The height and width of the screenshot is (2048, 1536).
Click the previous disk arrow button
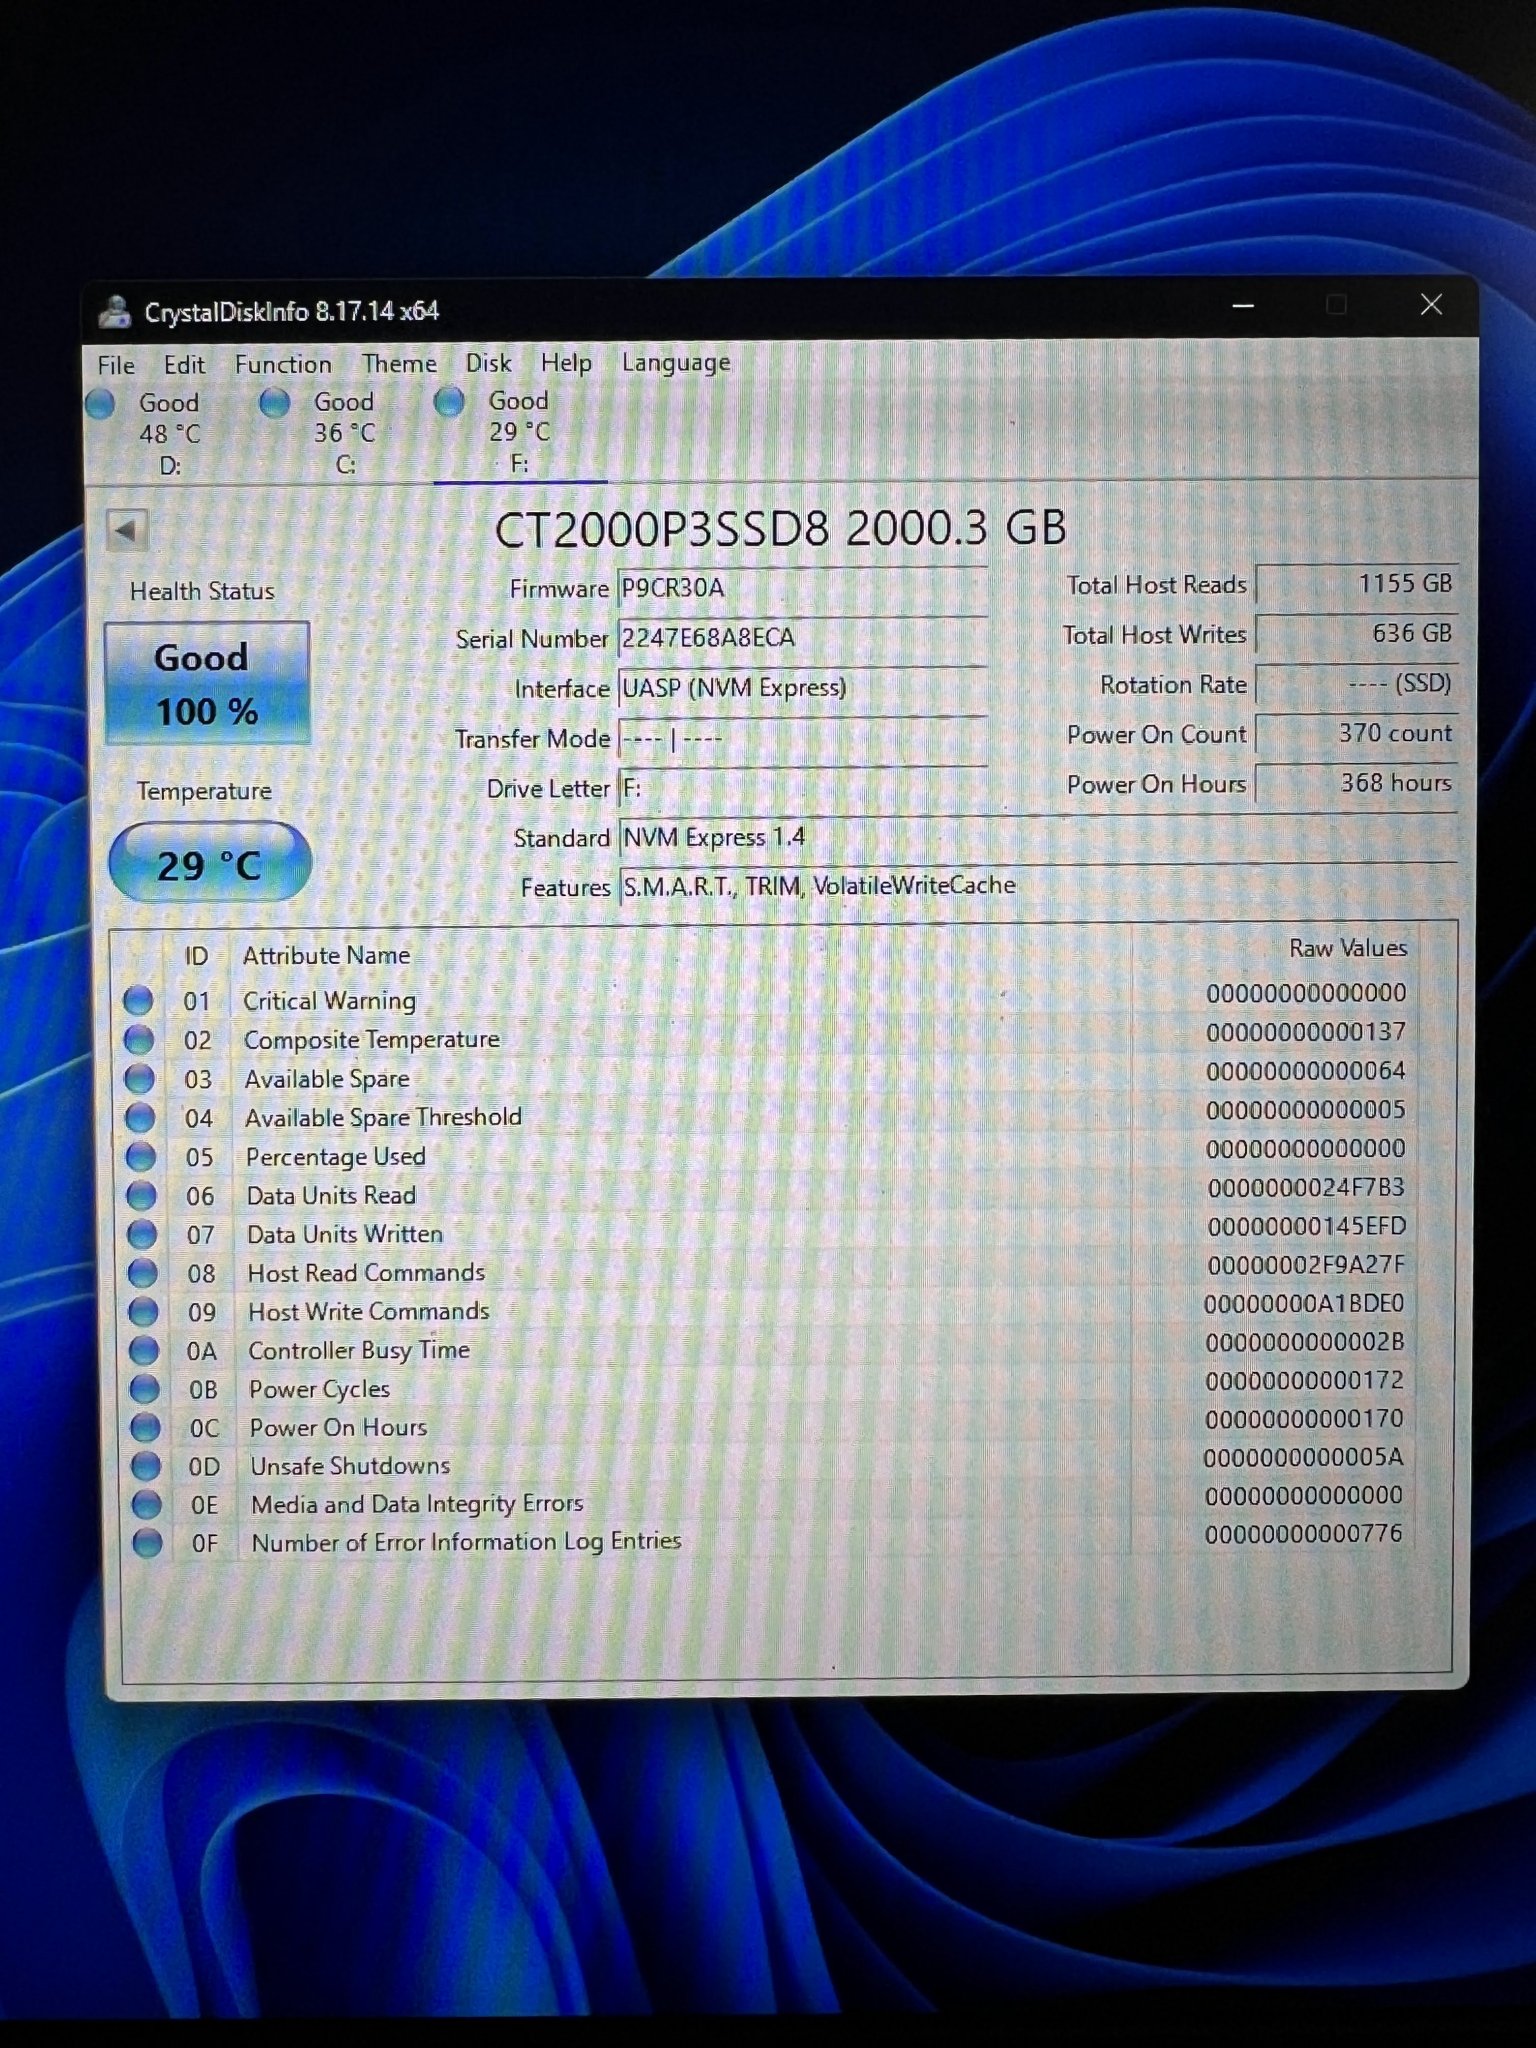tap(127, 530)
